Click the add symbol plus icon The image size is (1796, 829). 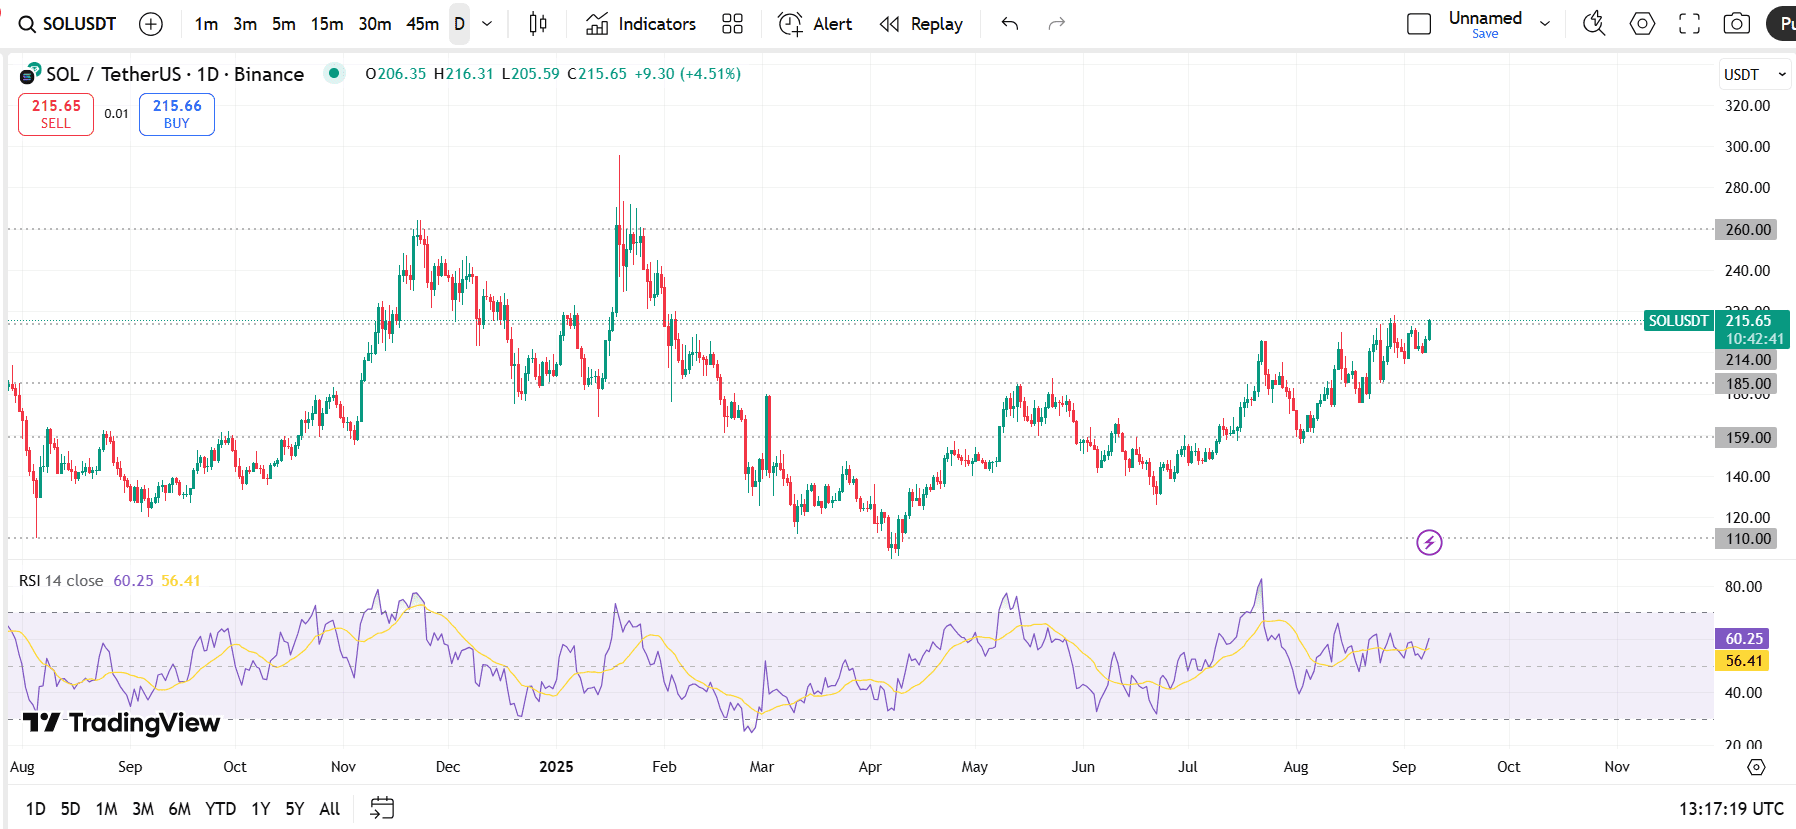pyautogui.click(x=151, y=24)
